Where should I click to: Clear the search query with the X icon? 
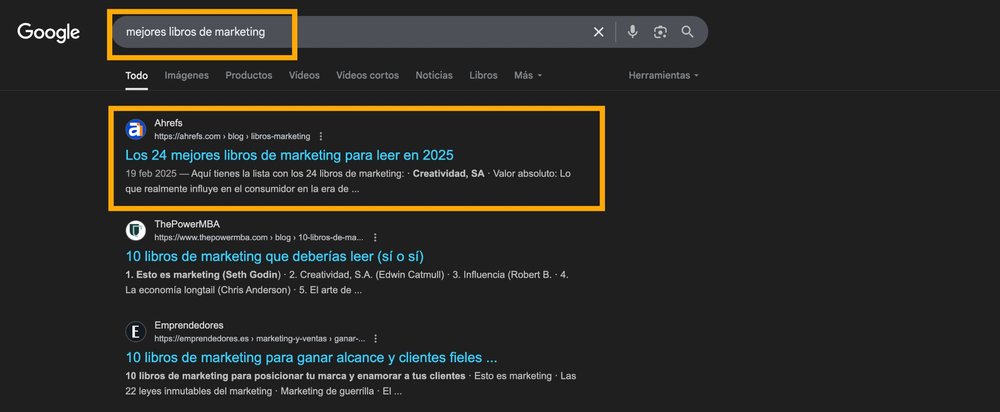(598, 32)
